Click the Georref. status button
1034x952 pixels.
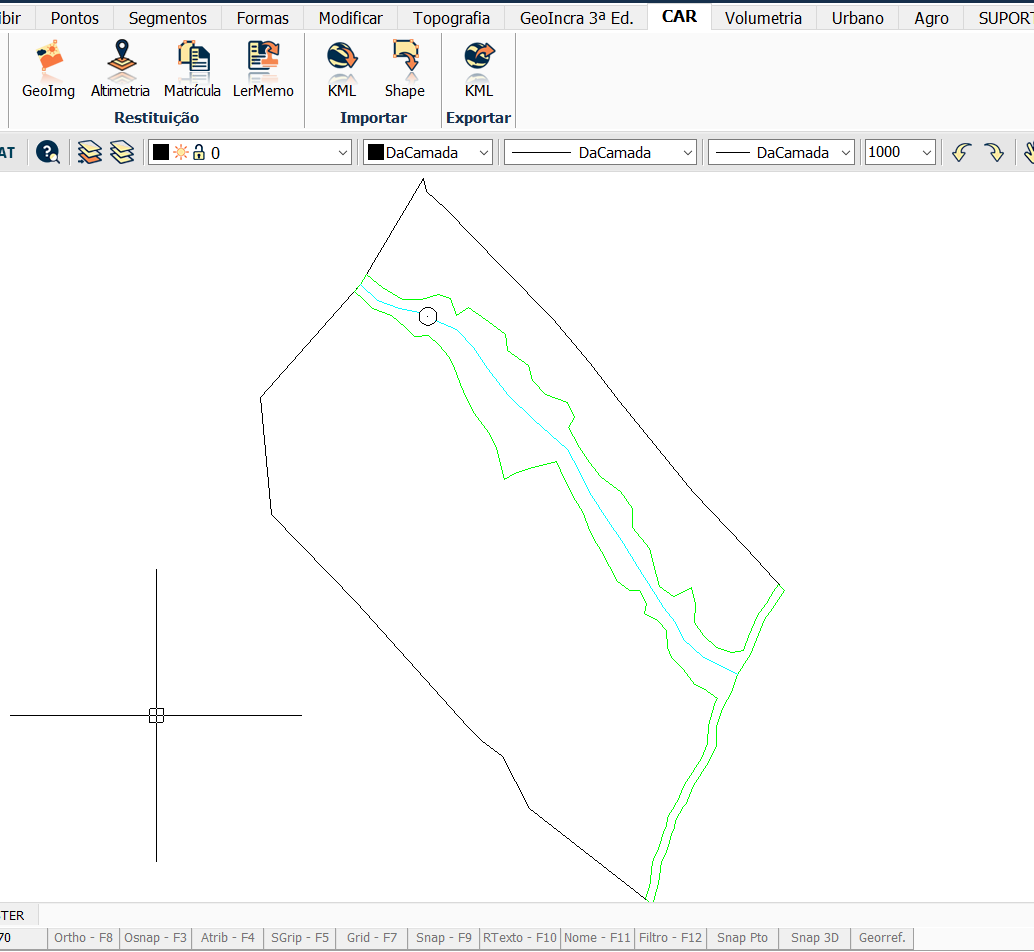(882, 938)
